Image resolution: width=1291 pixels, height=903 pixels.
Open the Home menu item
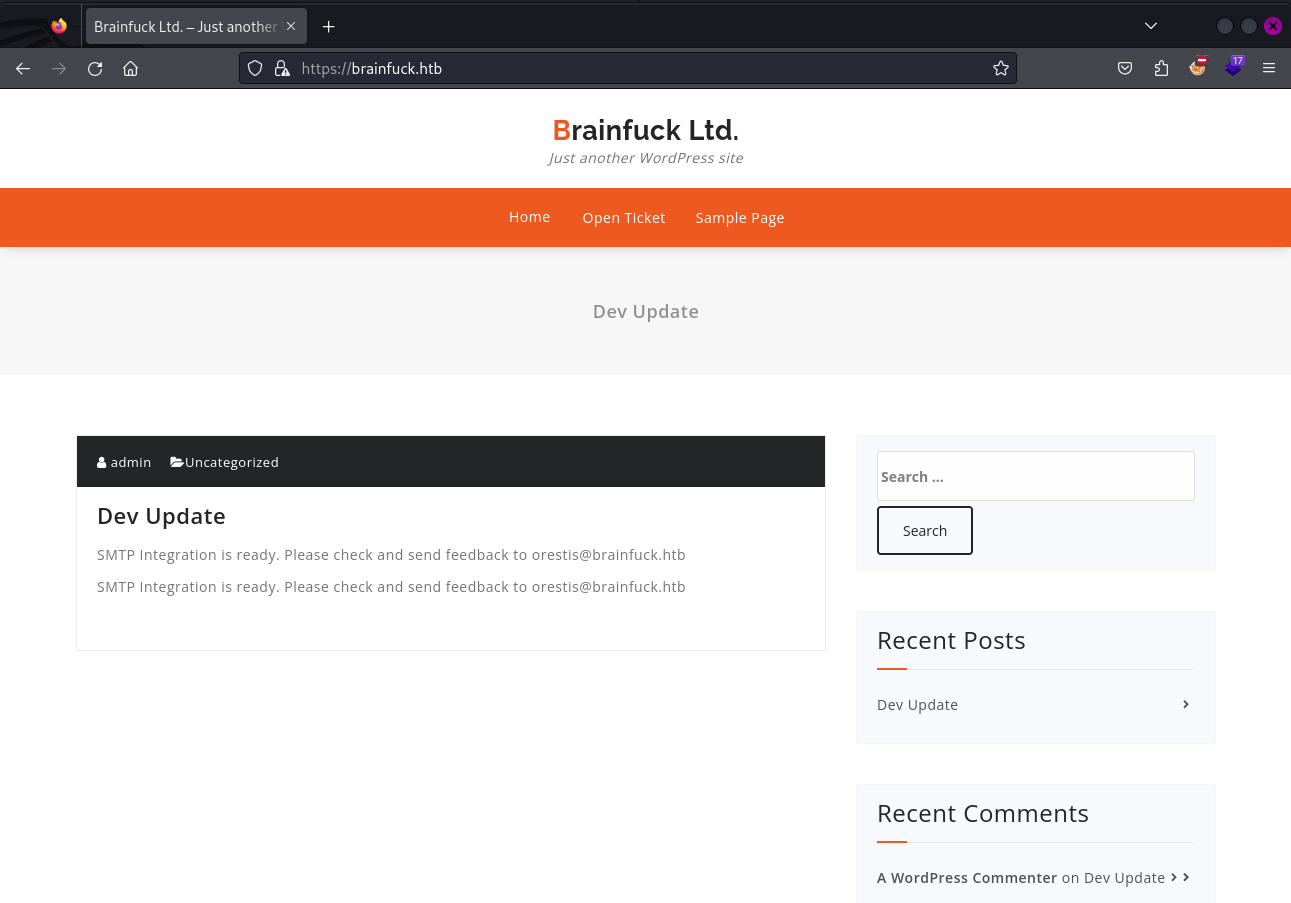(x=529, y=217)
